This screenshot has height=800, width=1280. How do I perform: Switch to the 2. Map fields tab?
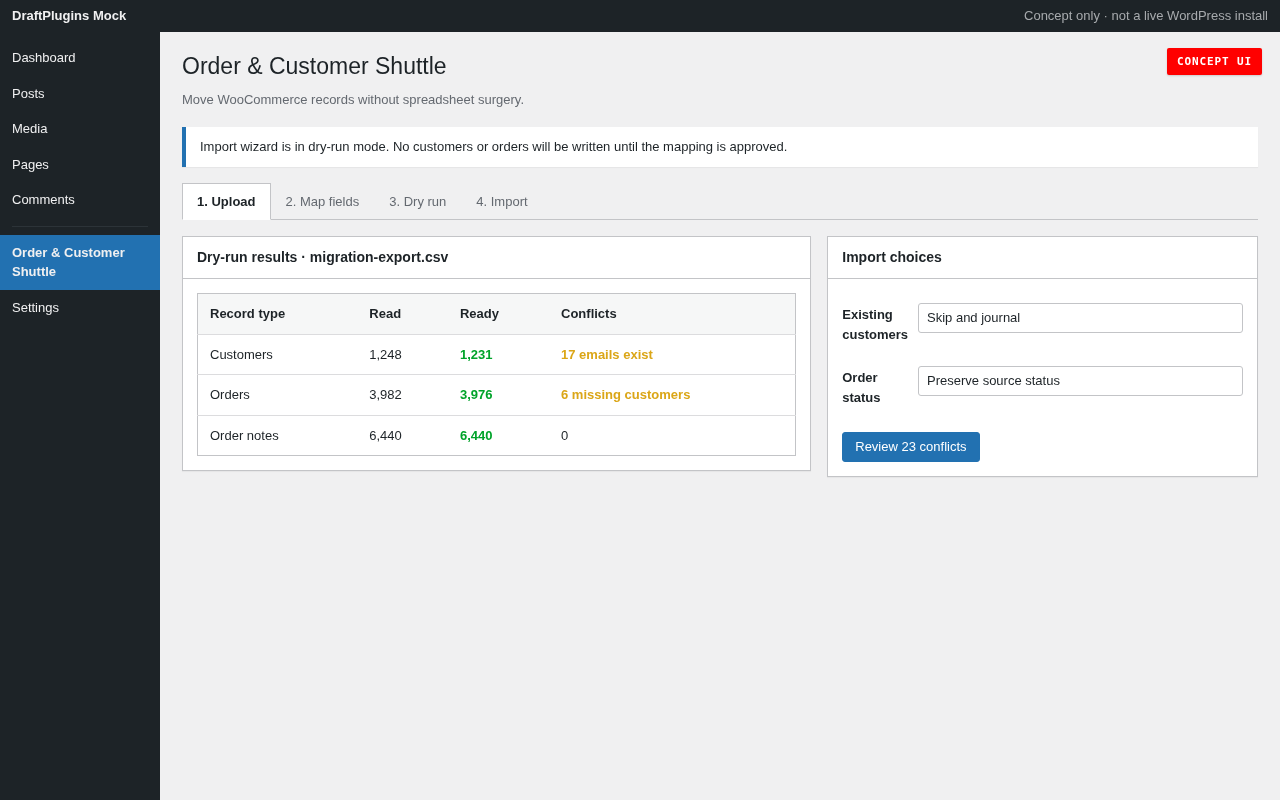tap(322, 202)
